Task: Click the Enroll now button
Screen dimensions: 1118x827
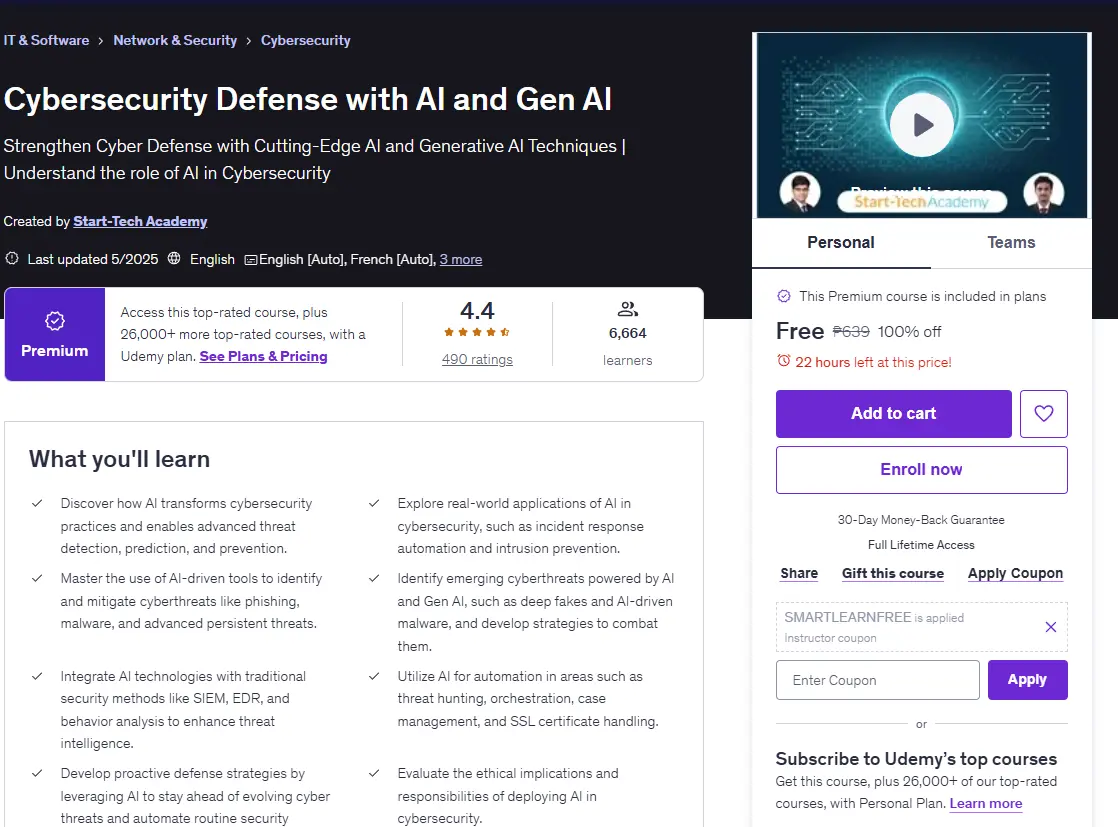Action: tap(921, 470)
